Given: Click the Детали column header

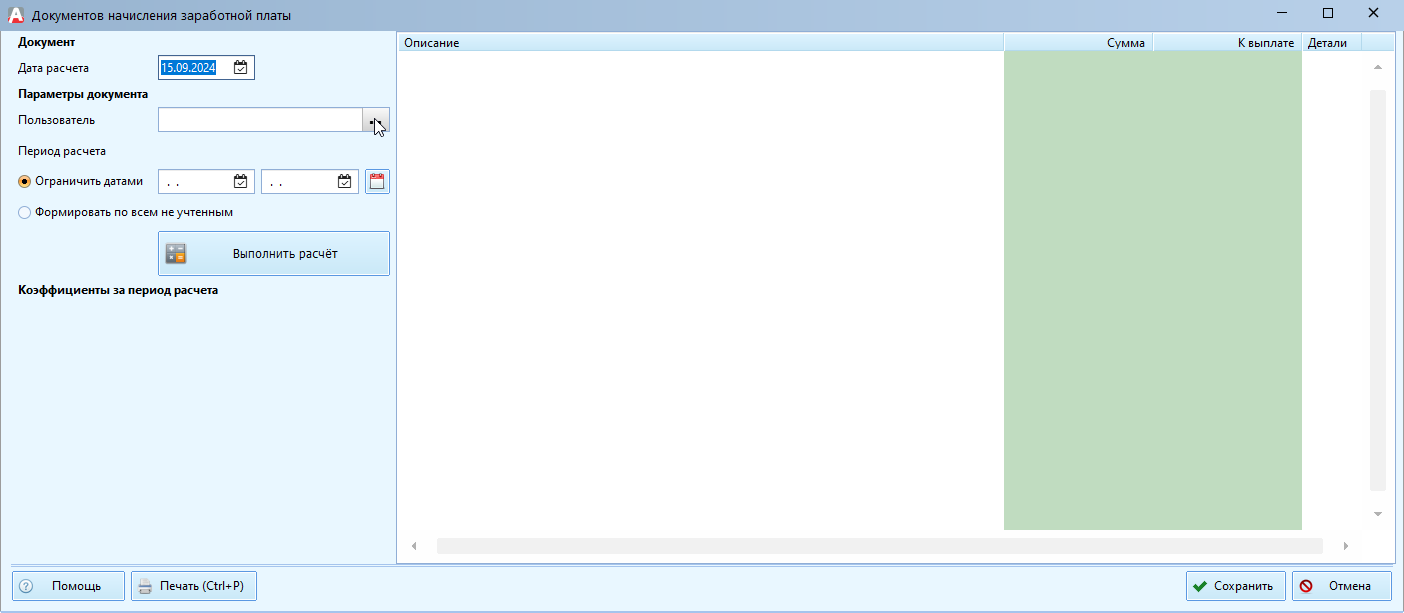Looking at the screenshot, I should 1330,43.
